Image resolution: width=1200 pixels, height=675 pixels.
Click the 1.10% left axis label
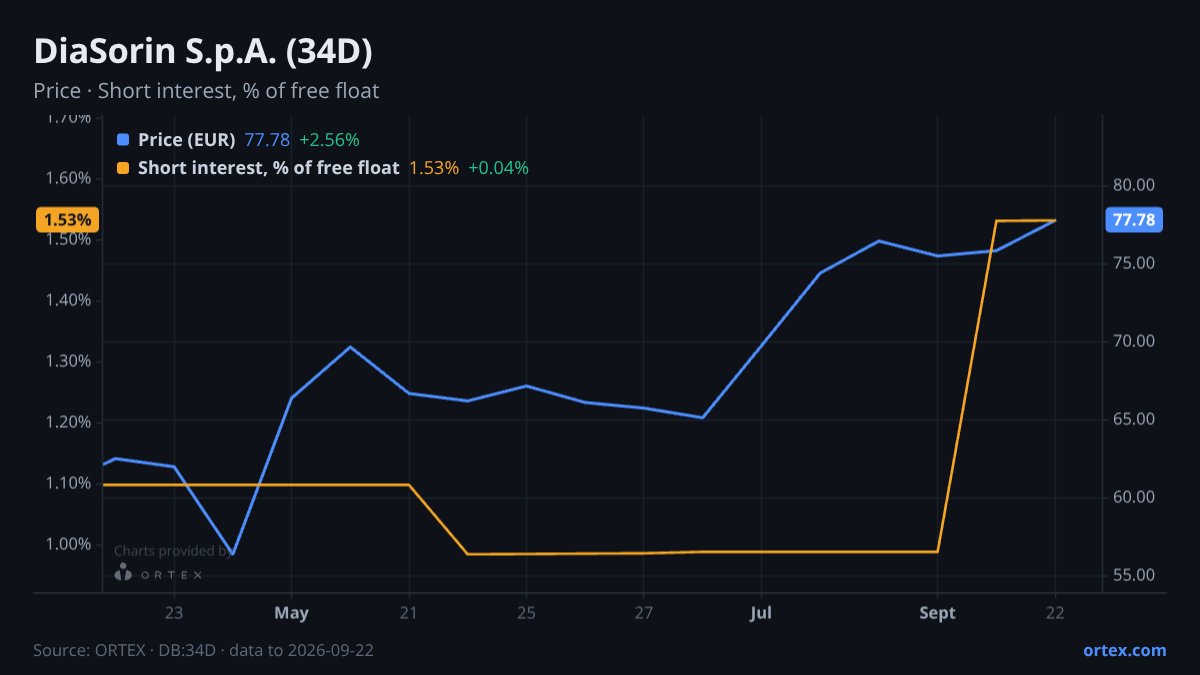click(x=69, y=483)
